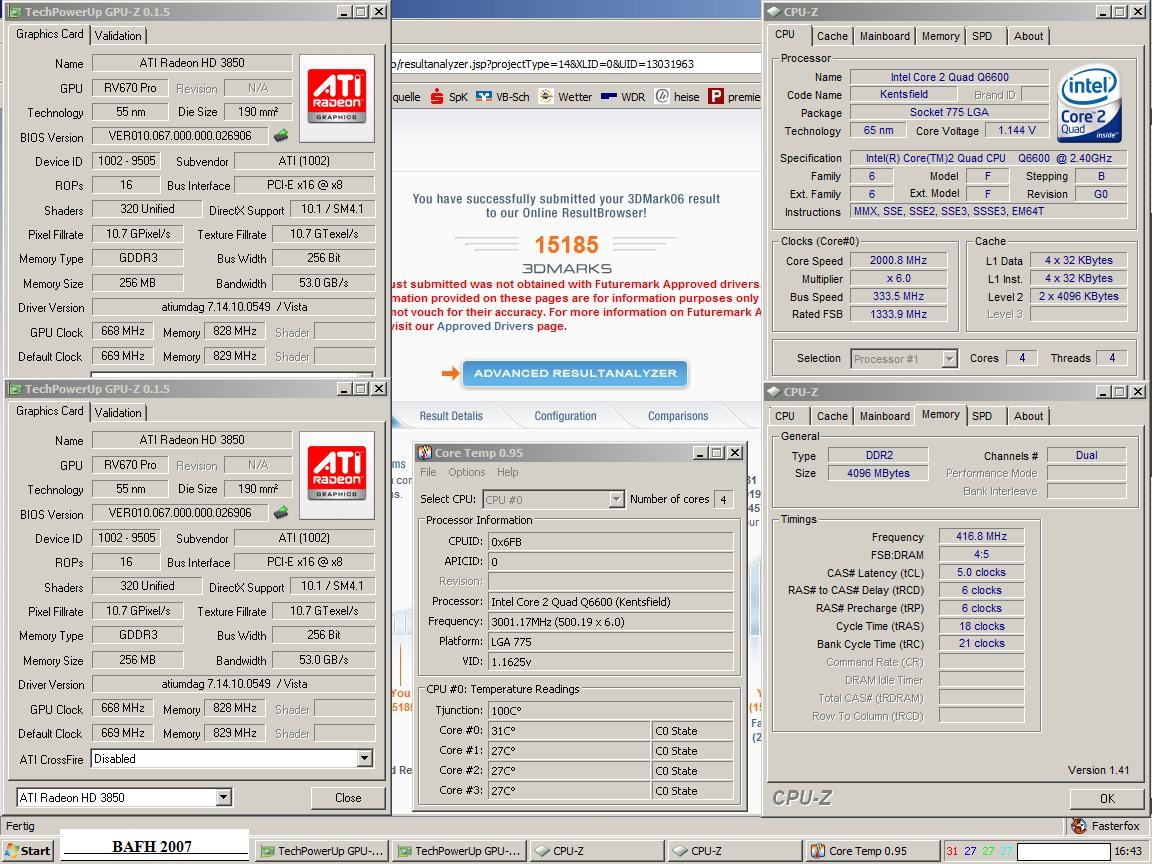
Task: Open Wetter bookmark icon
Action: [546, 96]
